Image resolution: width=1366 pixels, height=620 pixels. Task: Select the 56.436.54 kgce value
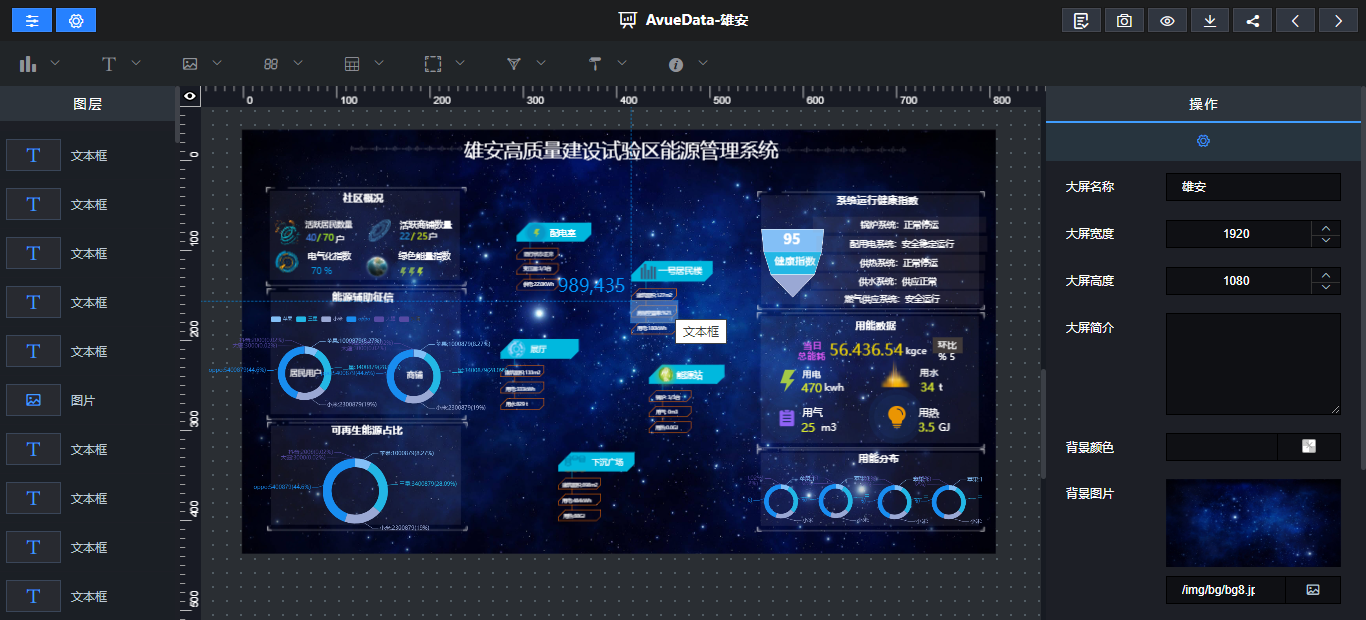877,350
